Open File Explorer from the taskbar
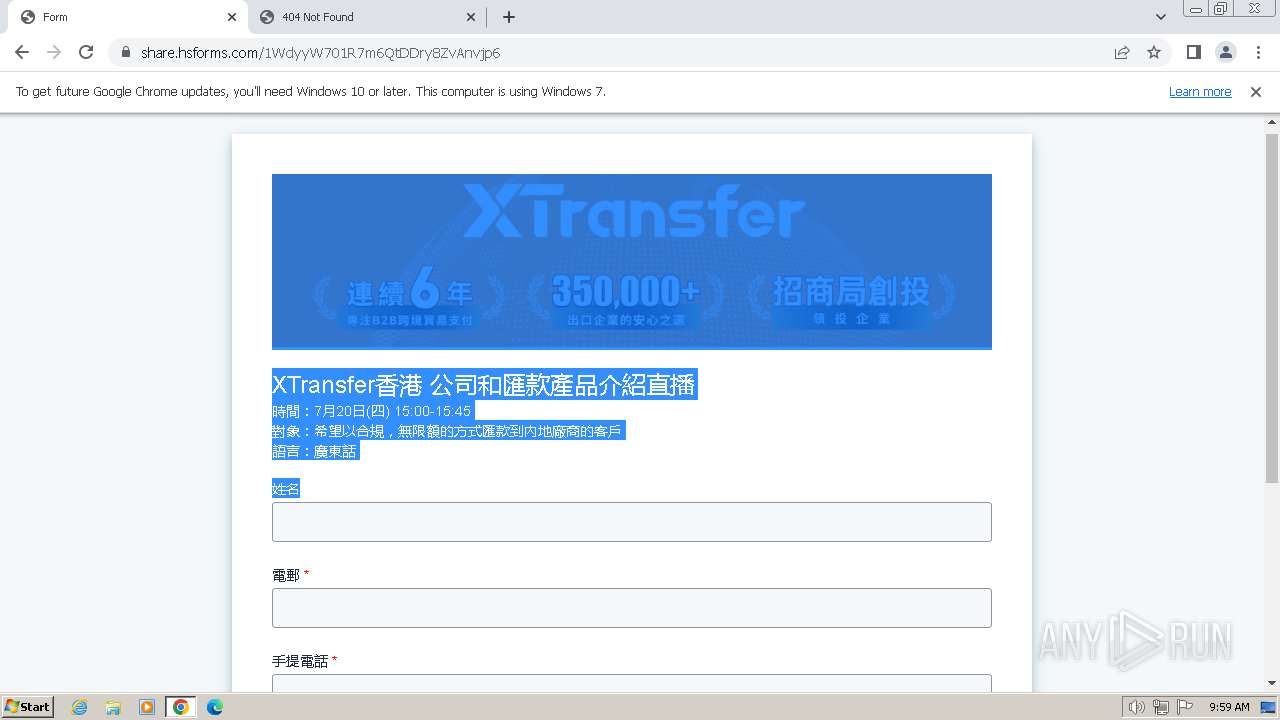The image size is (1280, 720). click(113, 707)
